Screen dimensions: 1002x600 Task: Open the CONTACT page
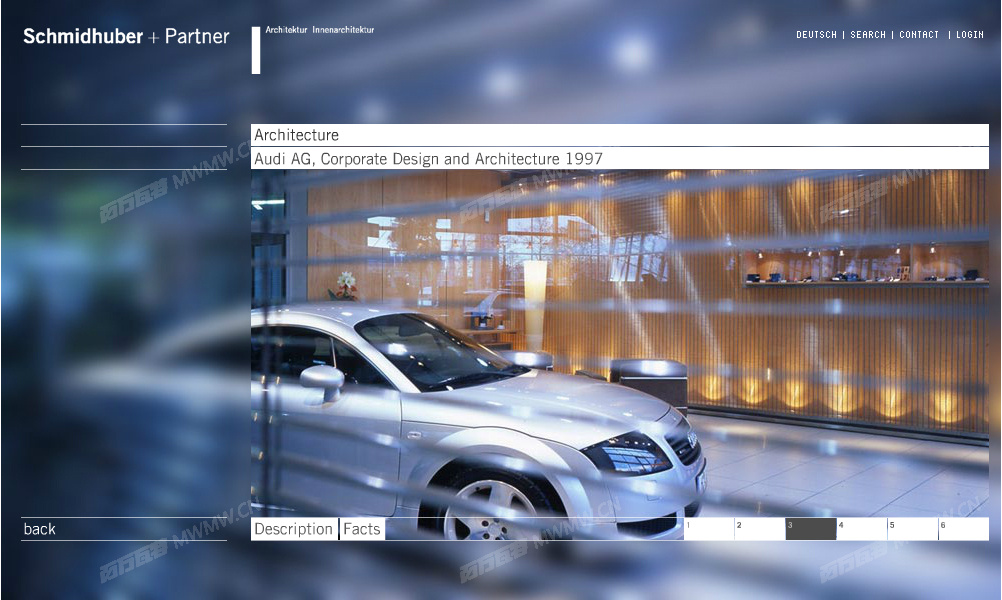tap(919, 35)
